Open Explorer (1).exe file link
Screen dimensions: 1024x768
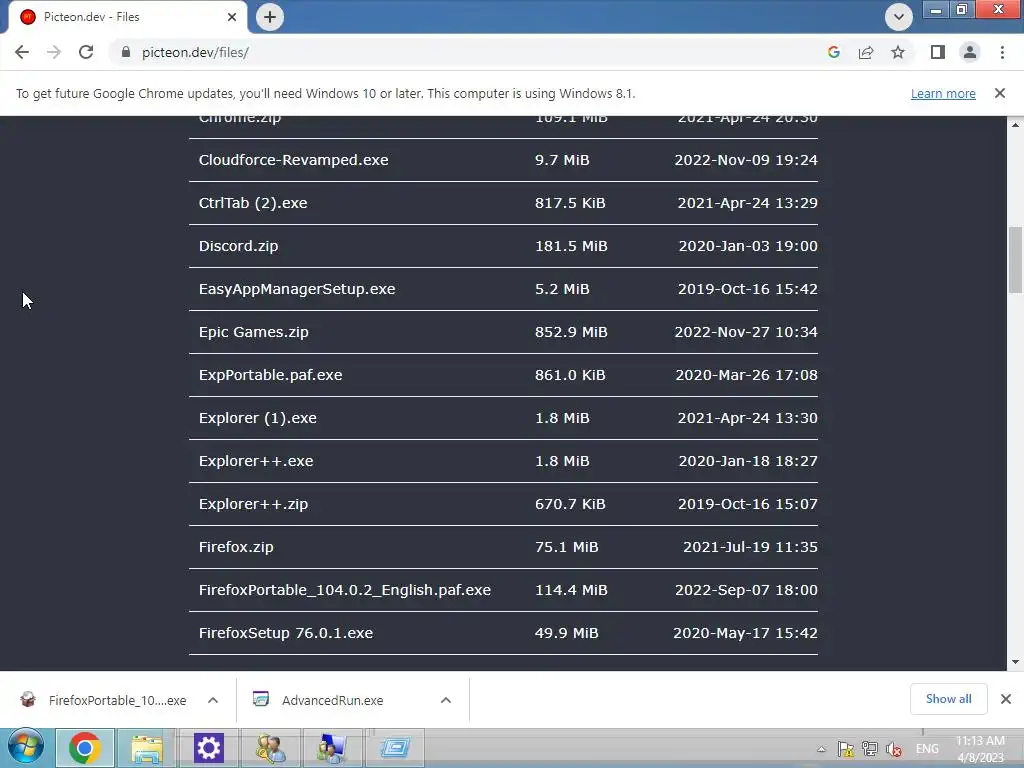pos(257,418)
